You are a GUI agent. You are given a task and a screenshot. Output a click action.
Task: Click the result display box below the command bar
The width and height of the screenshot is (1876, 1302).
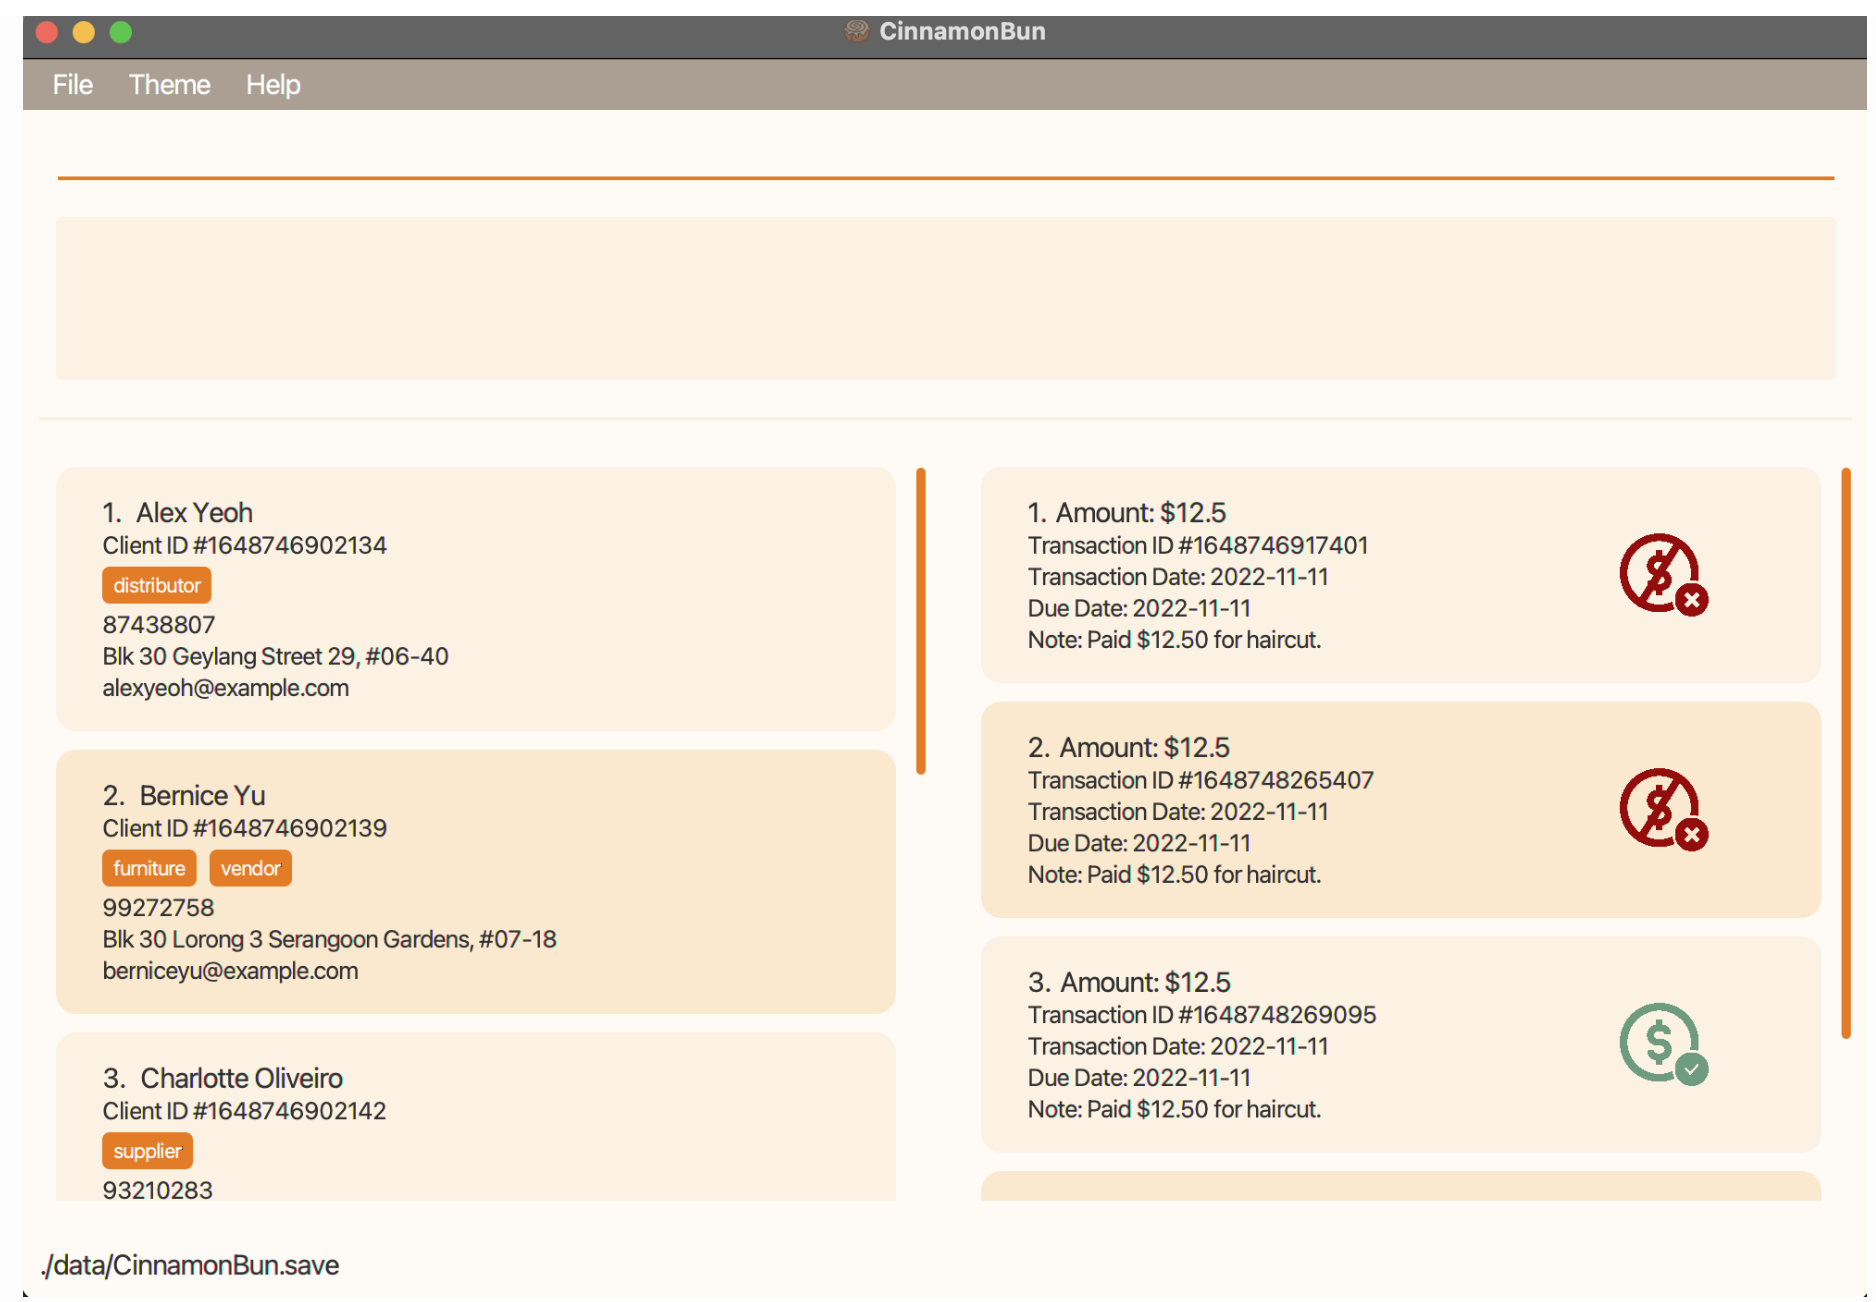pyautogui.click(x=944, y=298)
